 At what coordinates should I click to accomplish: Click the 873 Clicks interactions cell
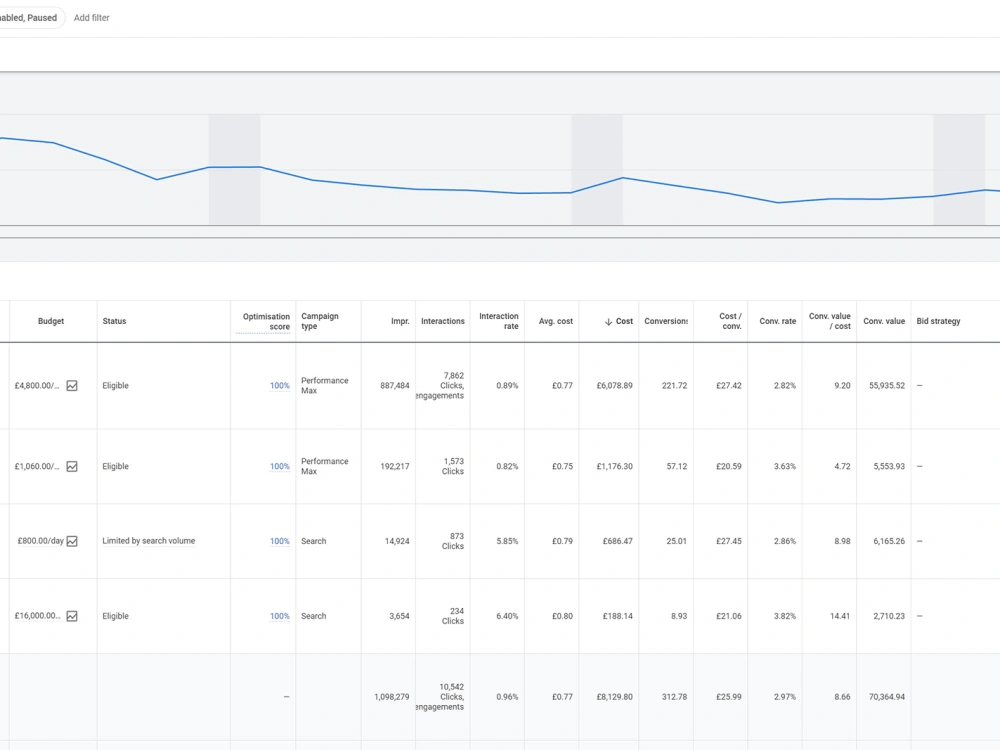pos(453,541)
